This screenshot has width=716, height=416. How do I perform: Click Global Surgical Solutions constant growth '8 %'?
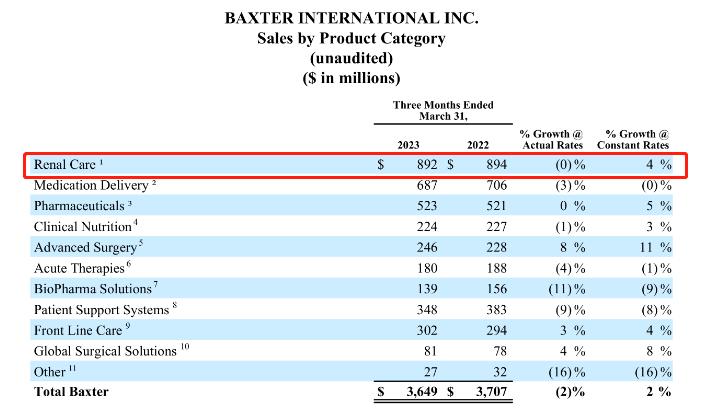coord(659,351)
